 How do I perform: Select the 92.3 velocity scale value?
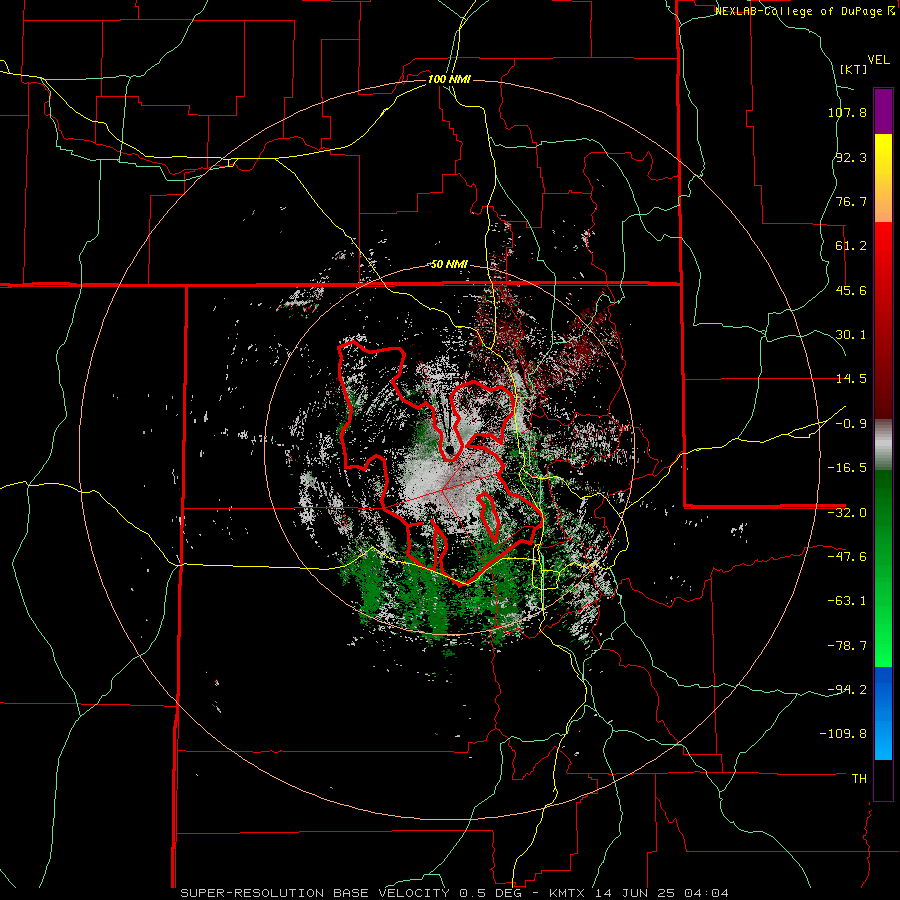(851, 157)
